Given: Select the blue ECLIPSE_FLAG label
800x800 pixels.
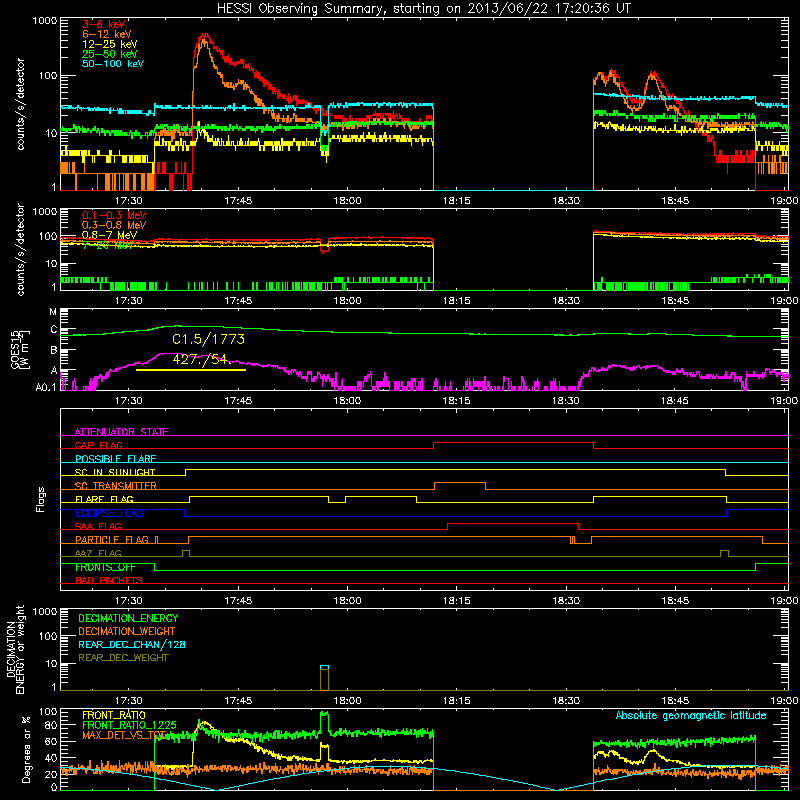Looking at the screenshot, I should (x=109, y=513).
